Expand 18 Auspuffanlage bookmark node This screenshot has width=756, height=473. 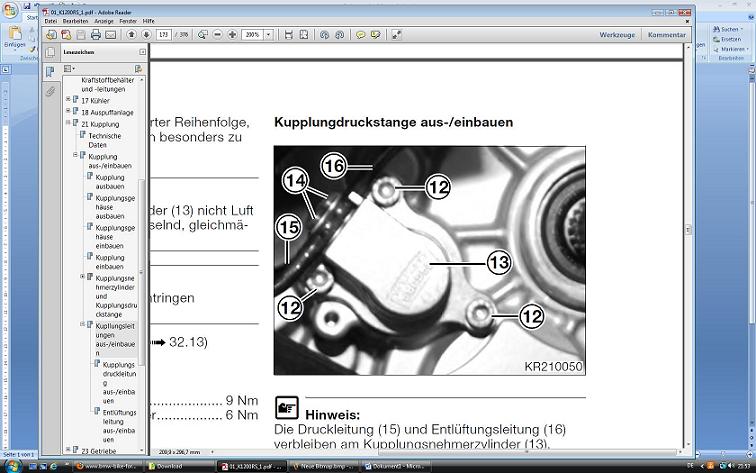pos(68,110)
